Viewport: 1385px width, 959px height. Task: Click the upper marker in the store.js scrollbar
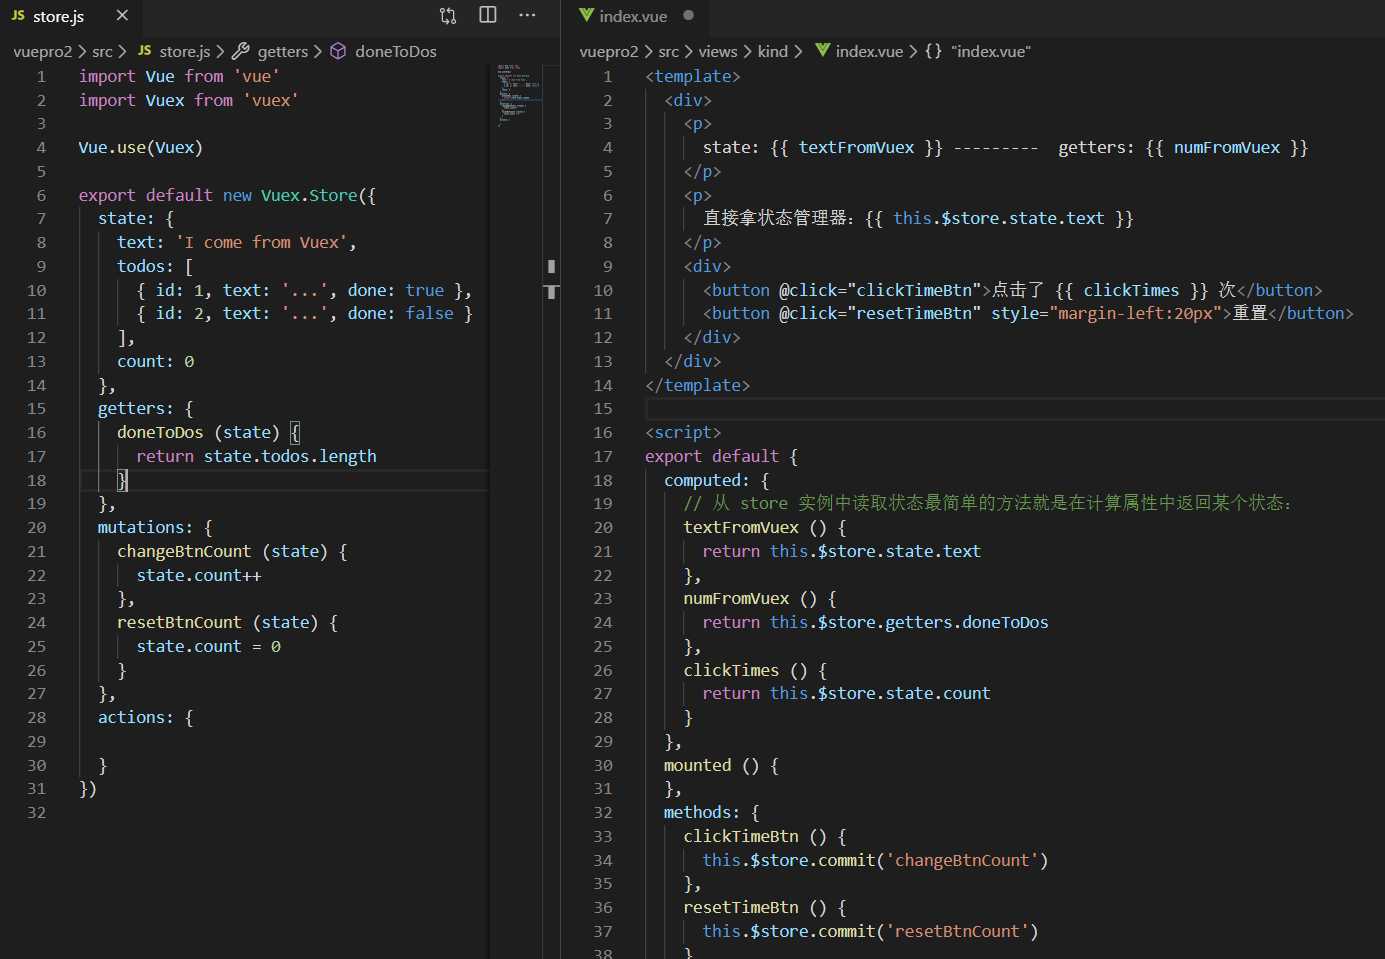(551, 266)
